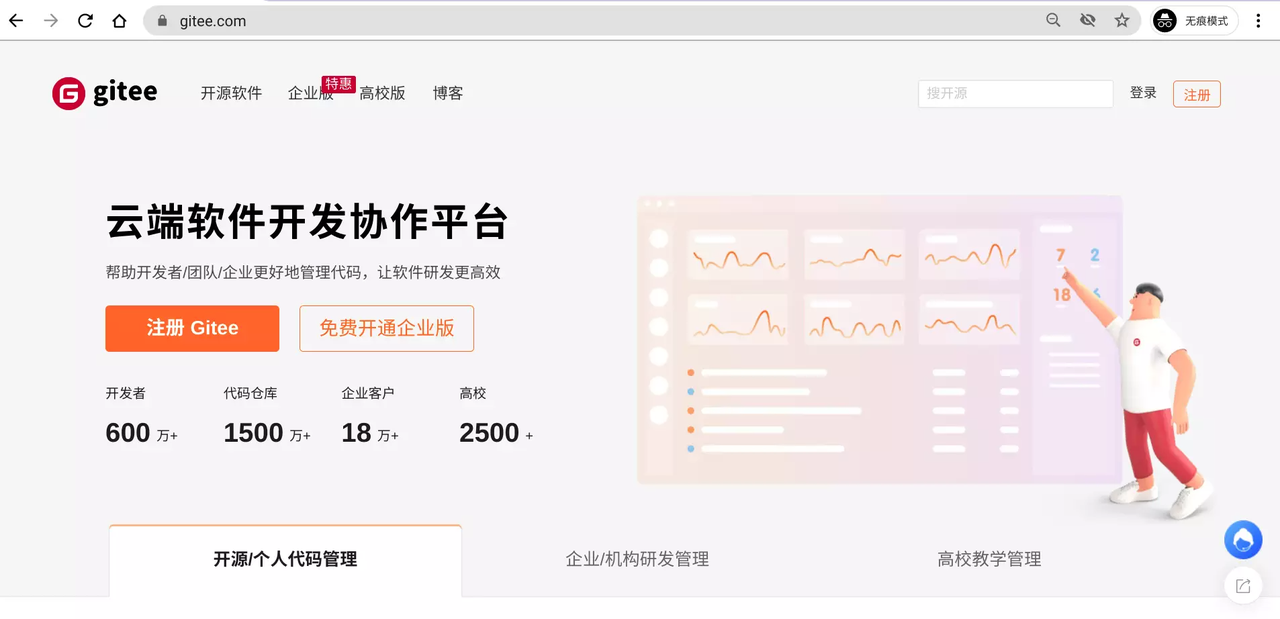Viewport: 1280px width, 619px height.
Task: Switch to the 企业/机构研发管理 tab
Action: tap(638, 560)
